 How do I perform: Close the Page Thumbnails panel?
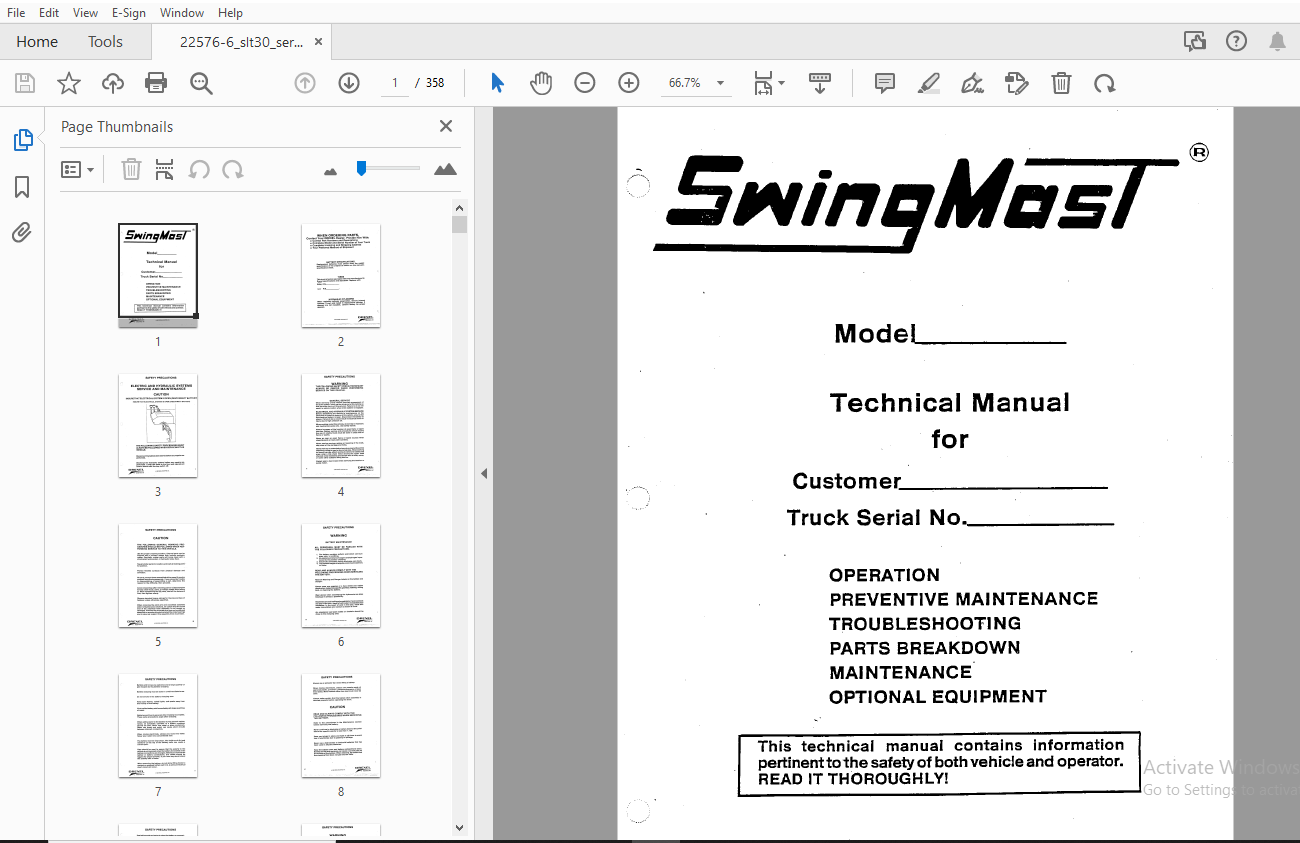pos(446,126)
